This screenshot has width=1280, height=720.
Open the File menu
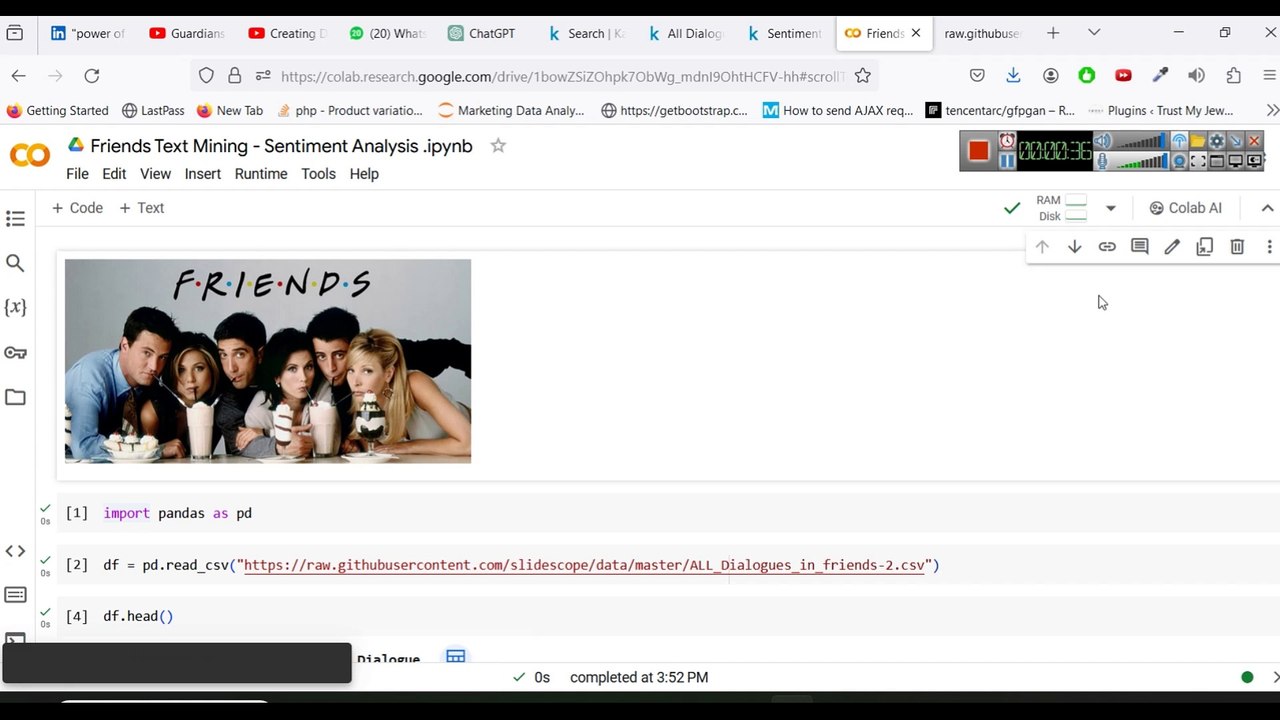77,174
